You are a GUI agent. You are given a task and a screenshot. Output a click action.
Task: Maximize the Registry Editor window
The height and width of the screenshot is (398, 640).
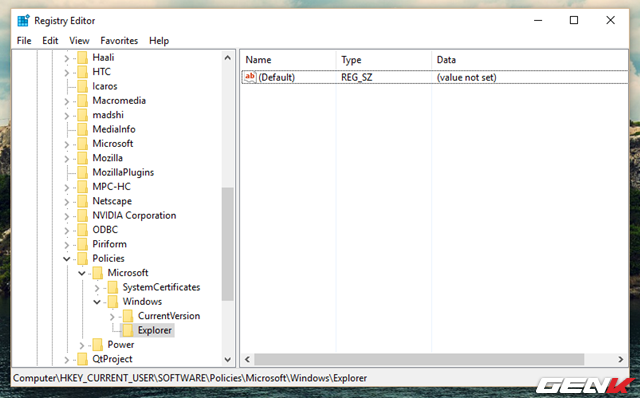tap(574, 20)
